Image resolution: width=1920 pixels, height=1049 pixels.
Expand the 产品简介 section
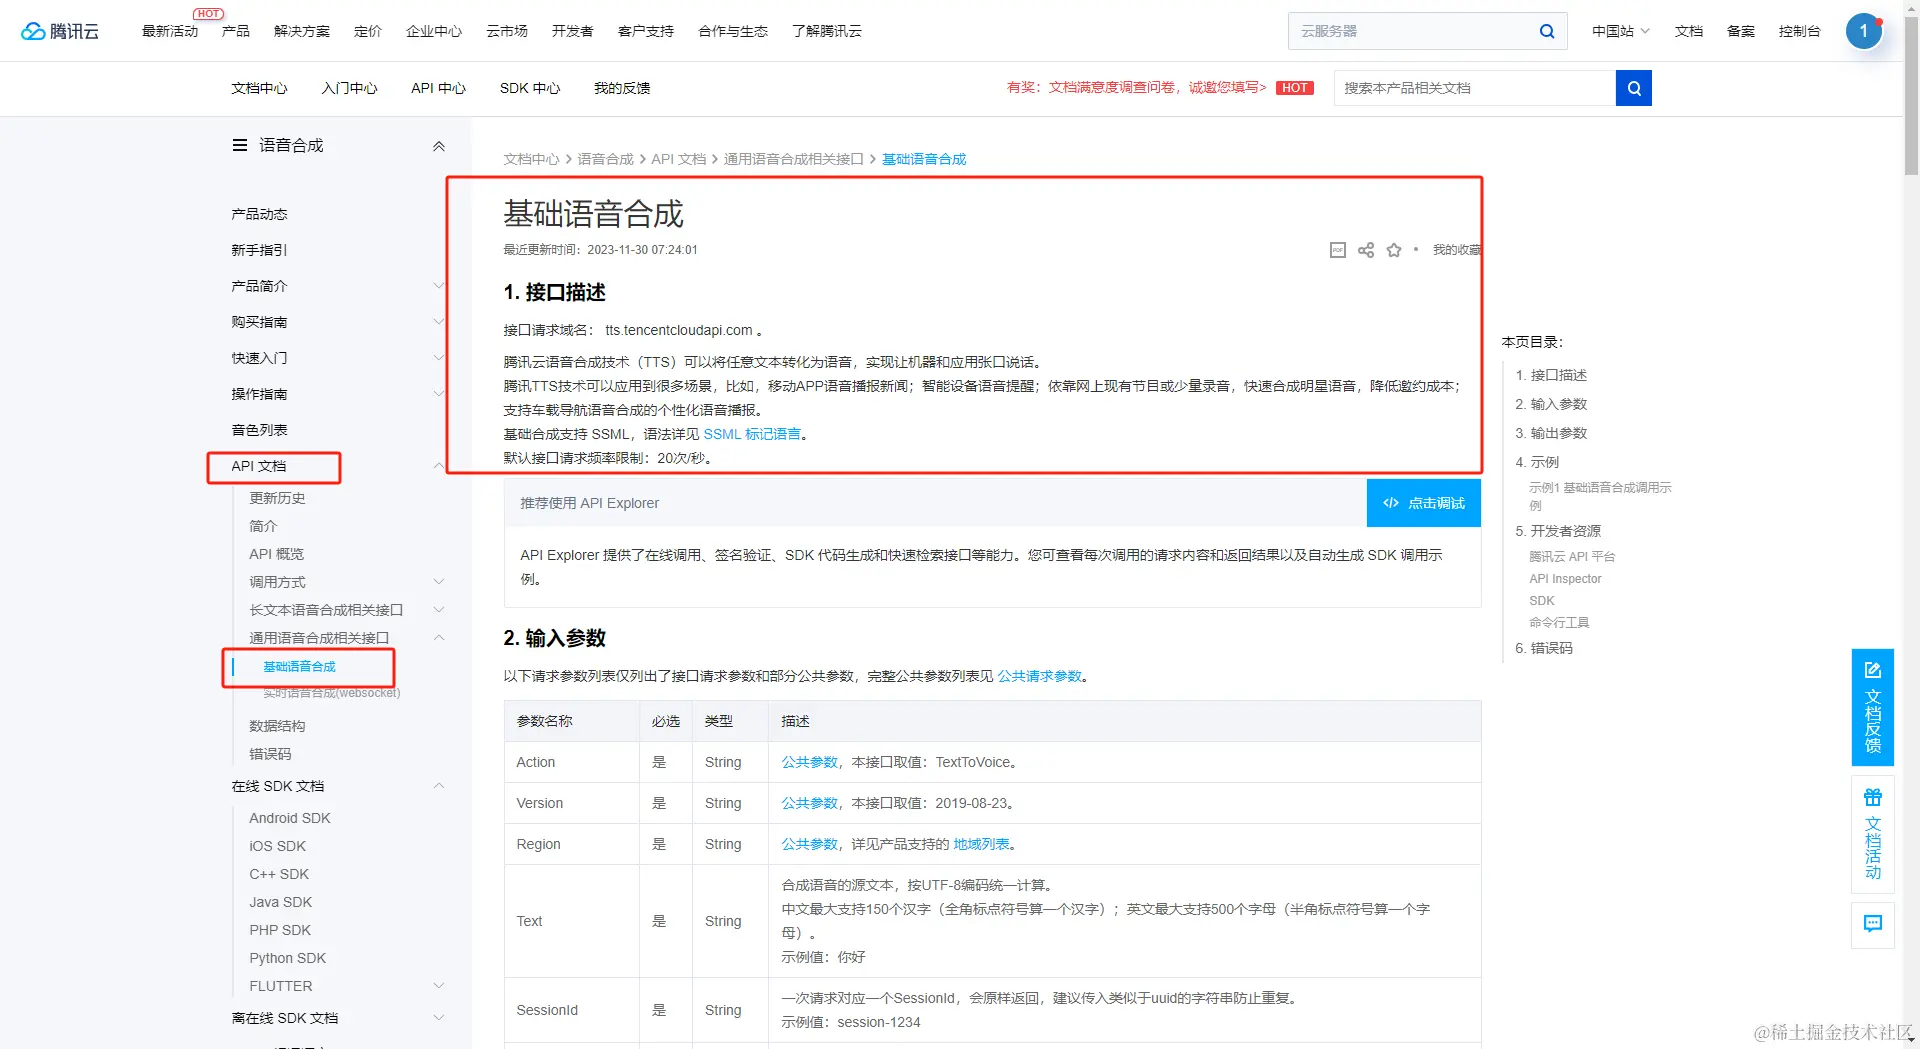pyautogui.click(x=438, y=286)
